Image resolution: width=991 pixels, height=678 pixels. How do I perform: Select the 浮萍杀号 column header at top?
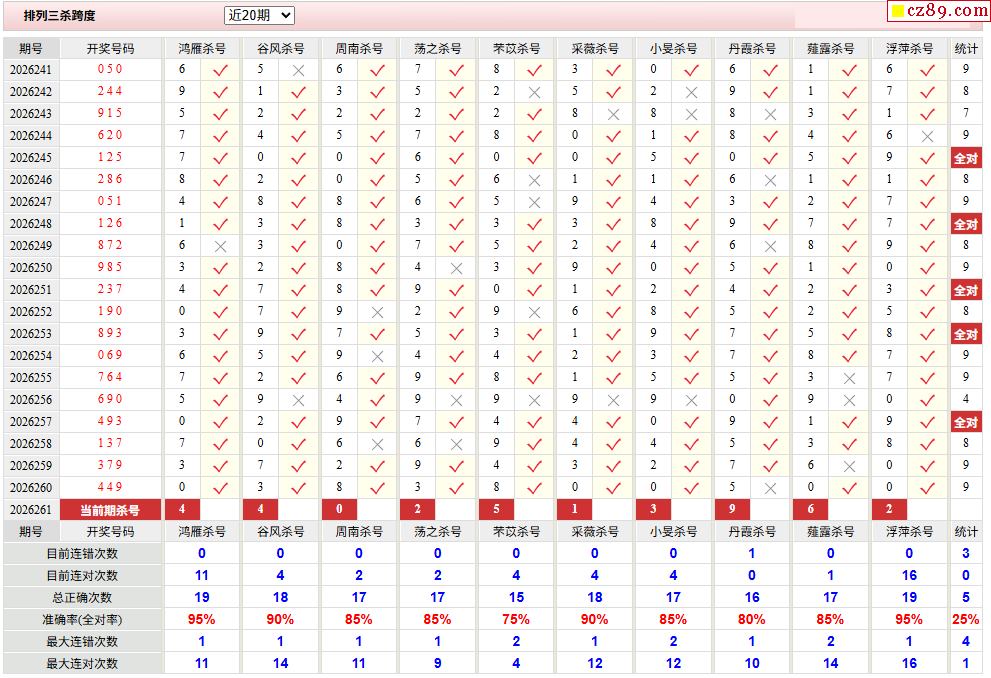909,49
